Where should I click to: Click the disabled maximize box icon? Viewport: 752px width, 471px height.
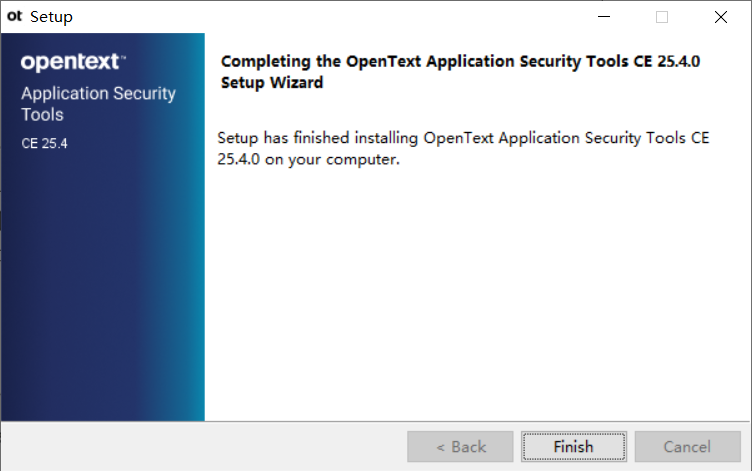coord(662,17)
